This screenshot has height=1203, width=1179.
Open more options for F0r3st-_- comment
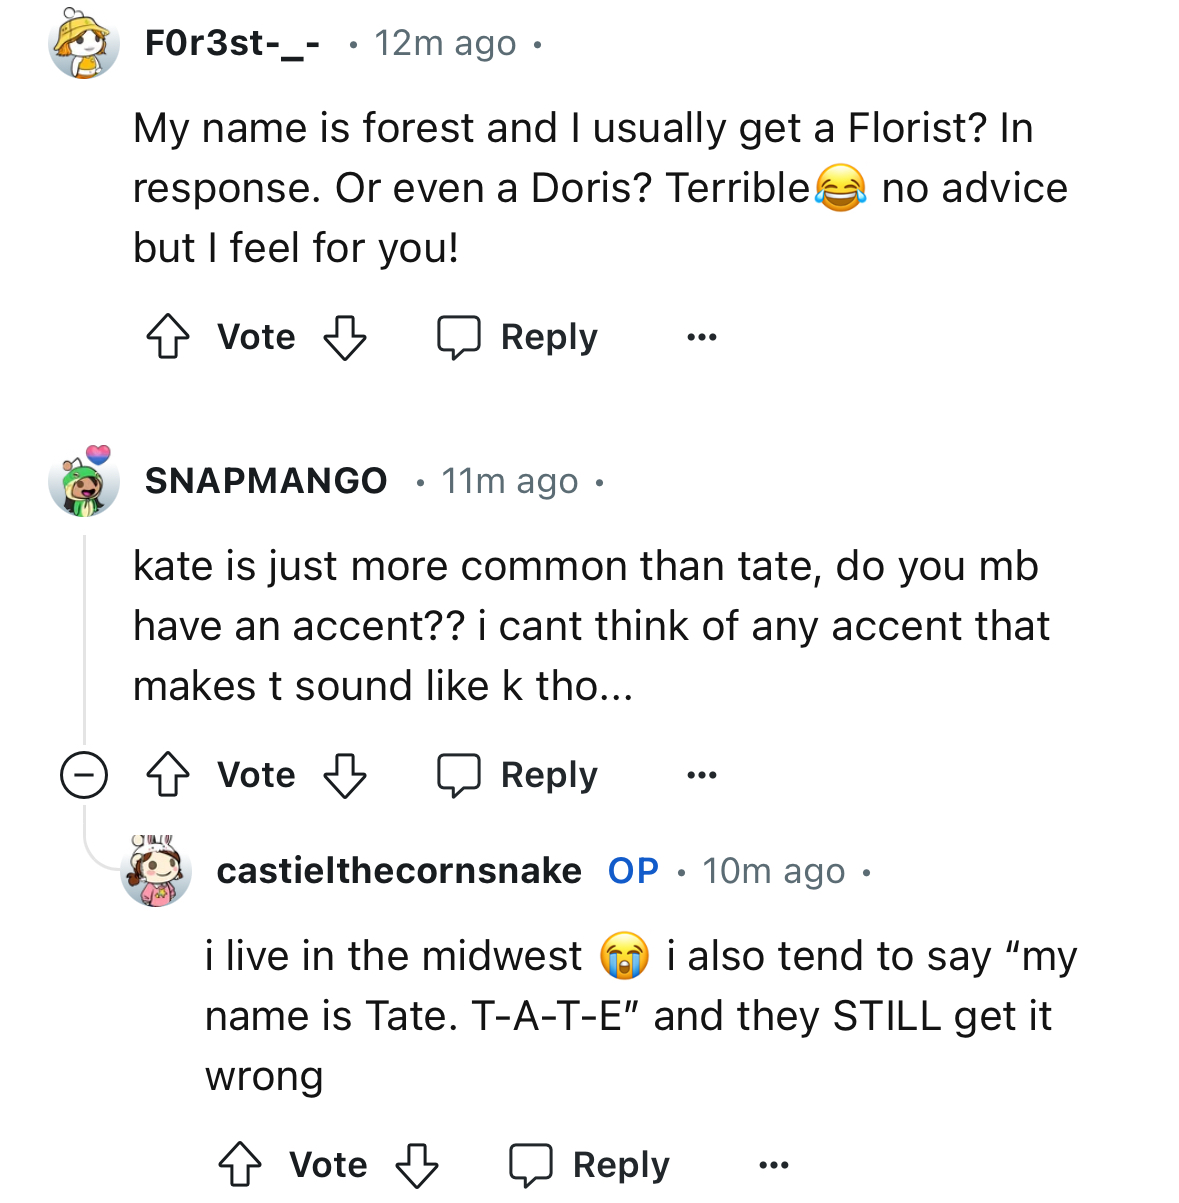tap(702, 337)
